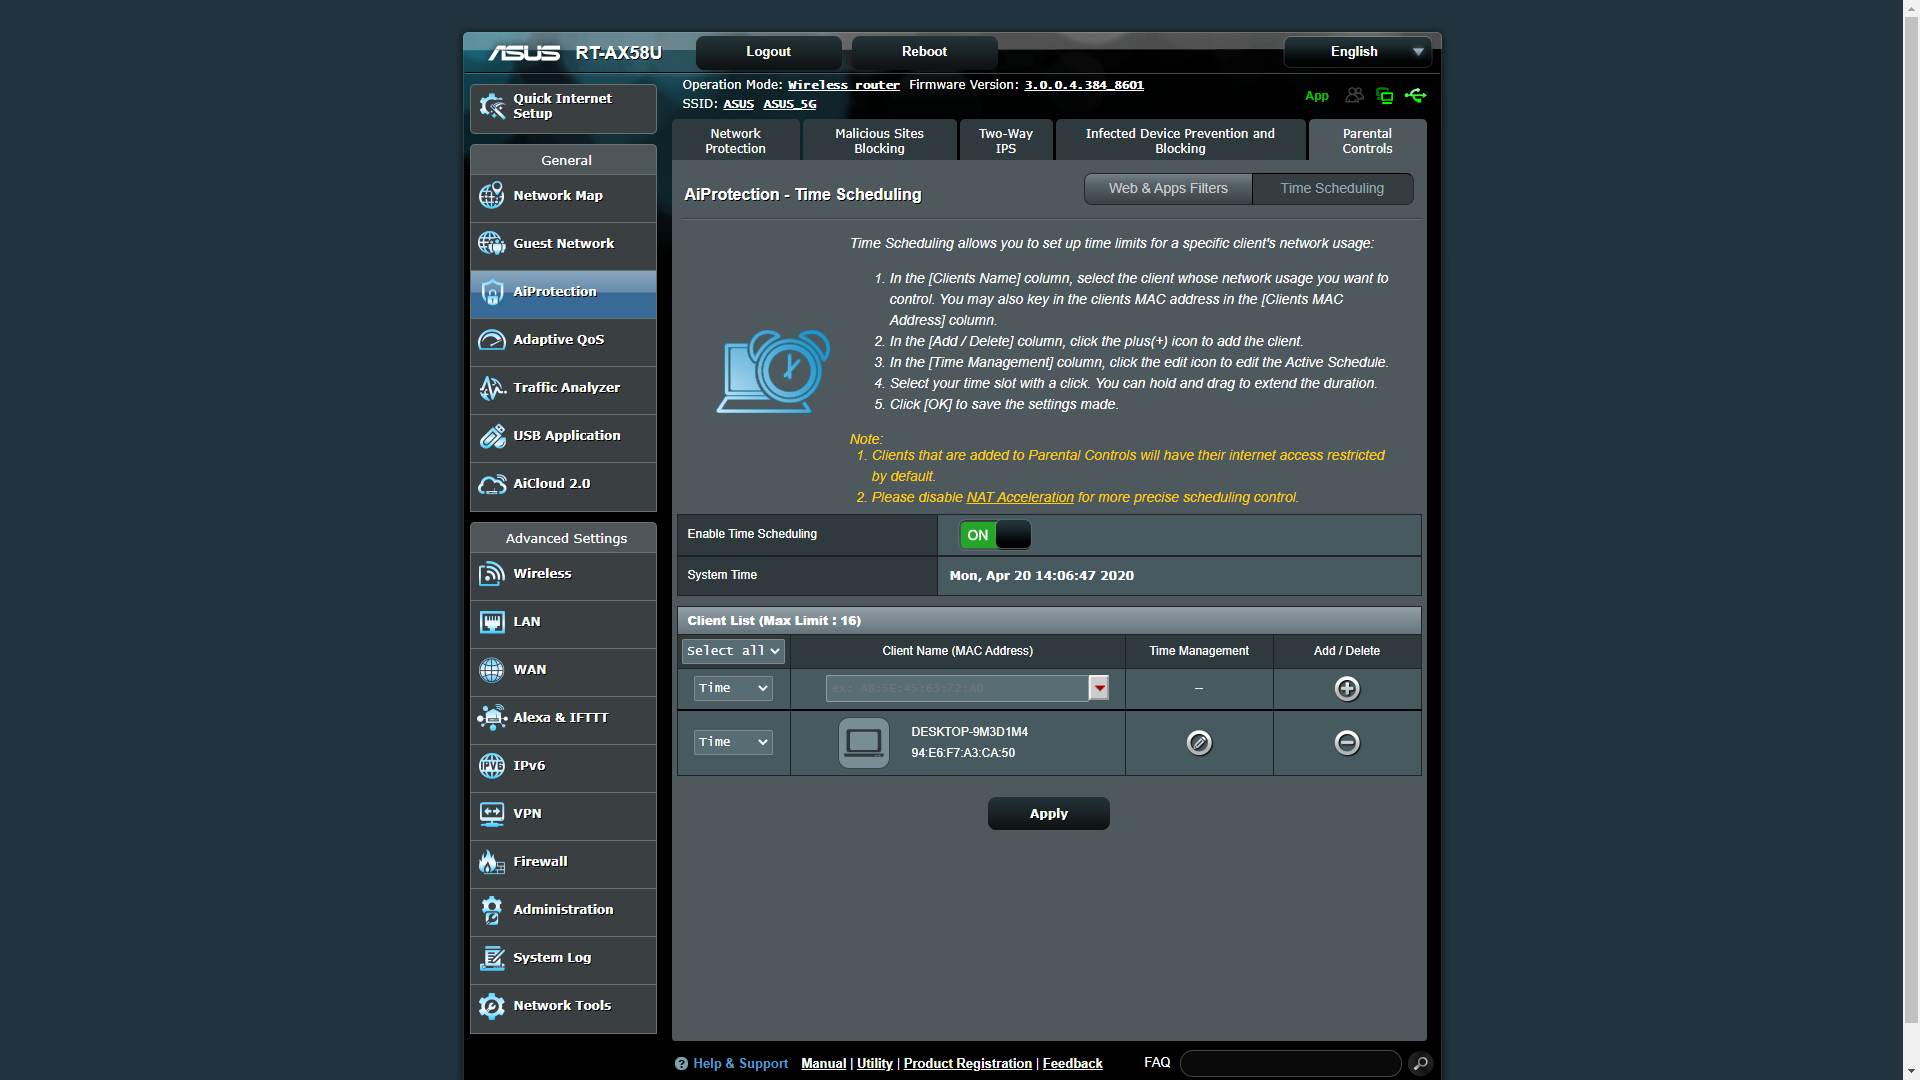
Task: Open the FAQ search magnifier icon
Action: click(1420, 1063)
